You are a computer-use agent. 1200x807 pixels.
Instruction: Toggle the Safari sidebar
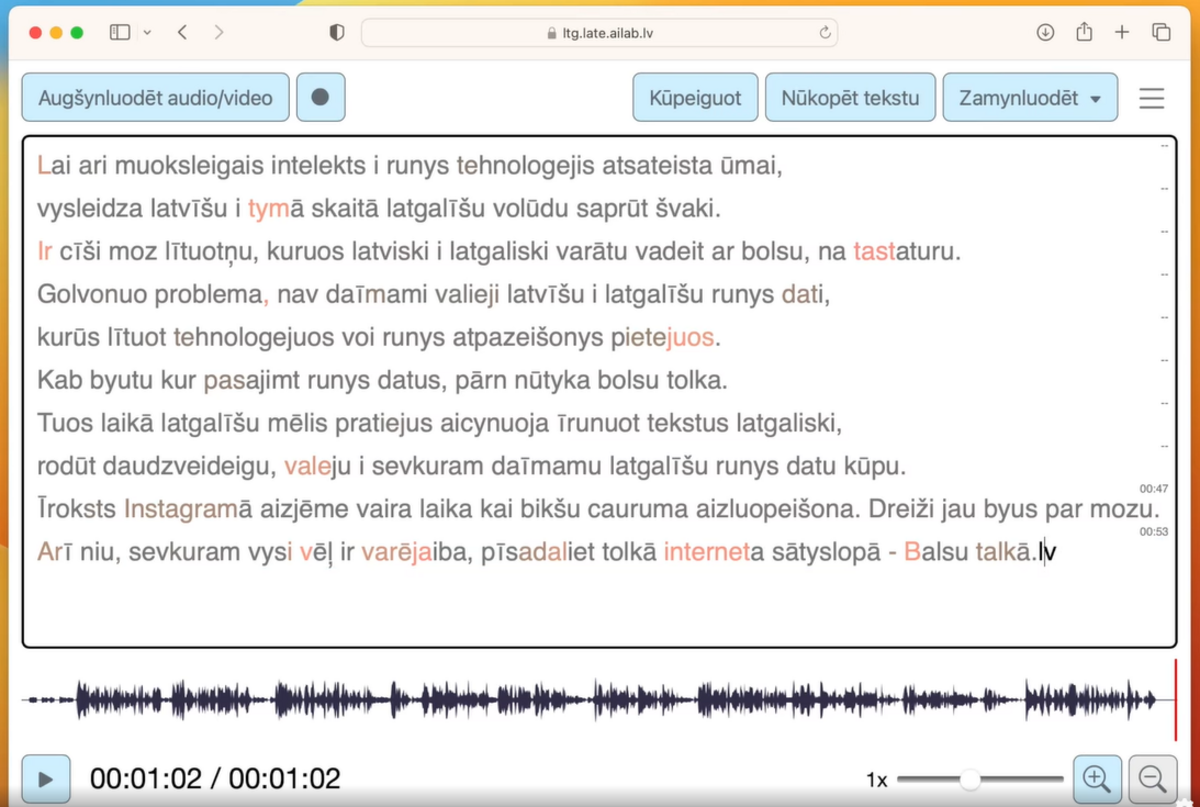[120, 32]
